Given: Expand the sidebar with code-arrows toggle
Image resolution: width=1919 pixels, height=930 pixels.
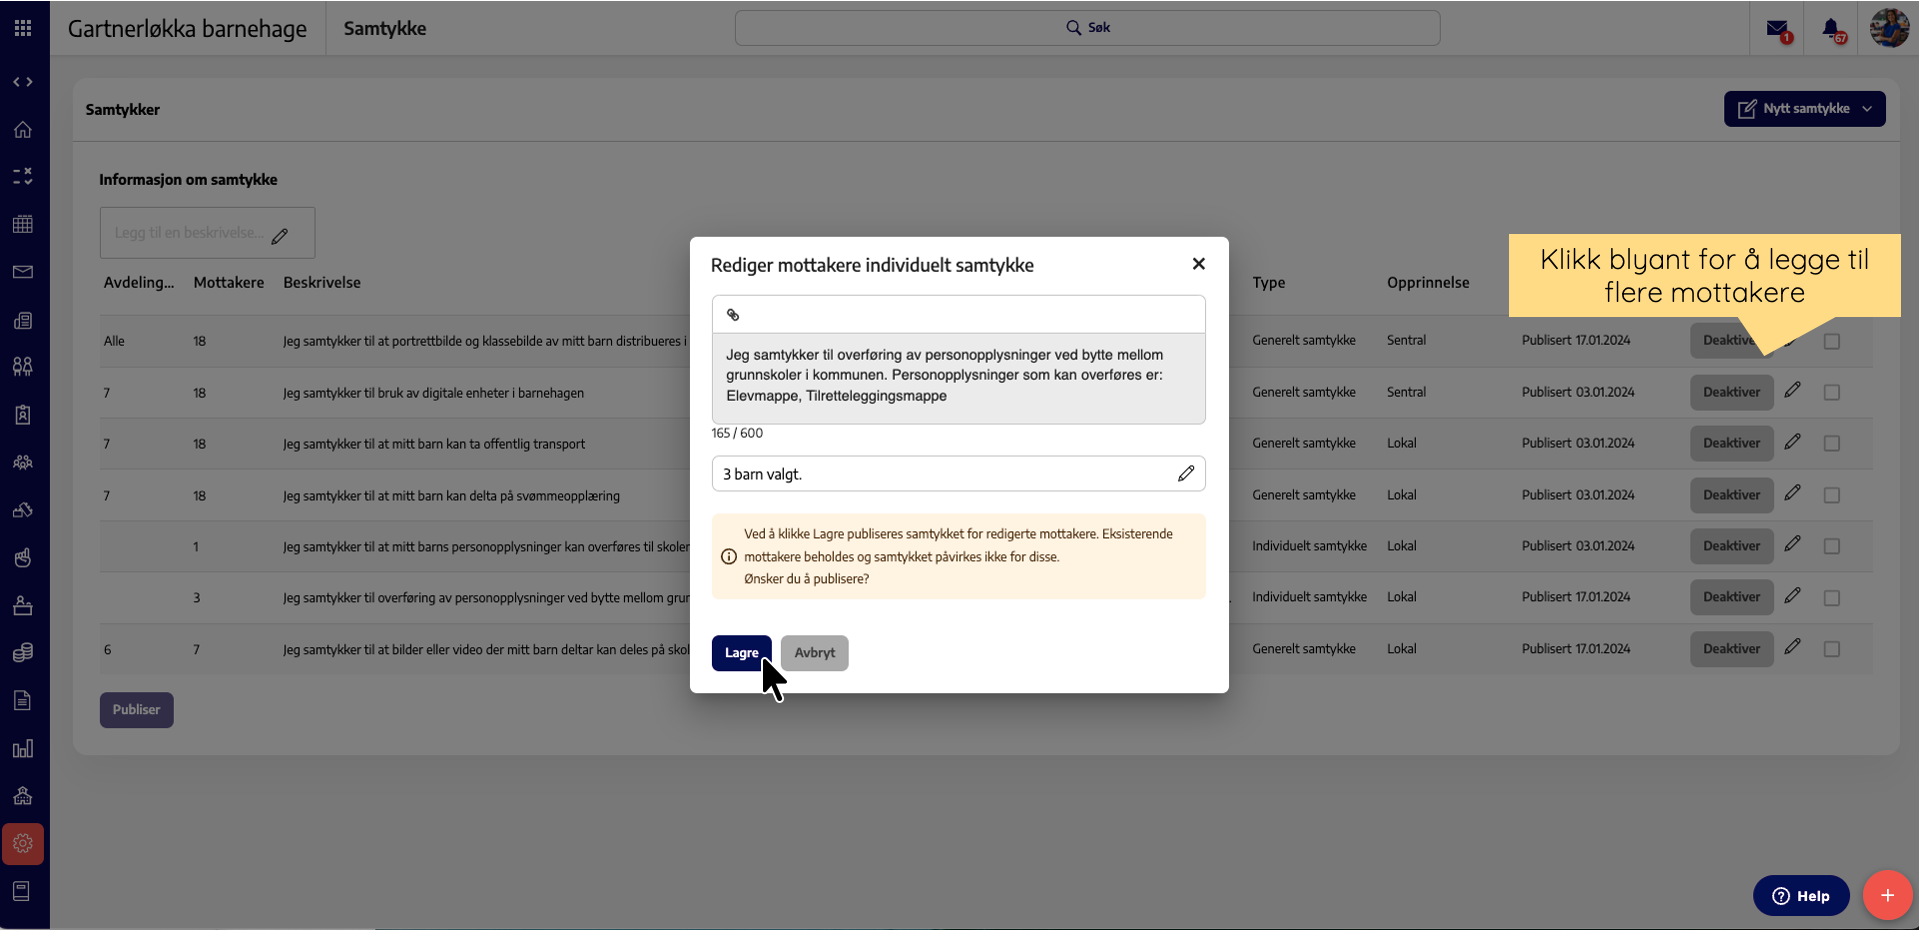Looking at the screenshot, I should [23, 82].
